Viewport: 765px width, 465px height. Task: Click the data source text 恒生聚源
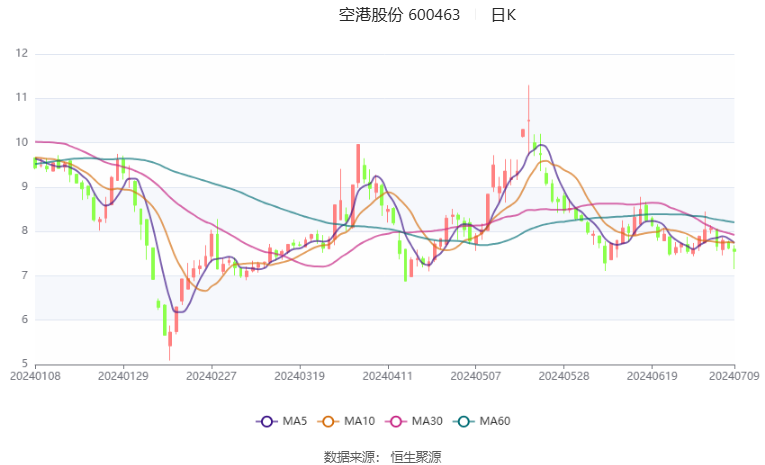(416, 457)
